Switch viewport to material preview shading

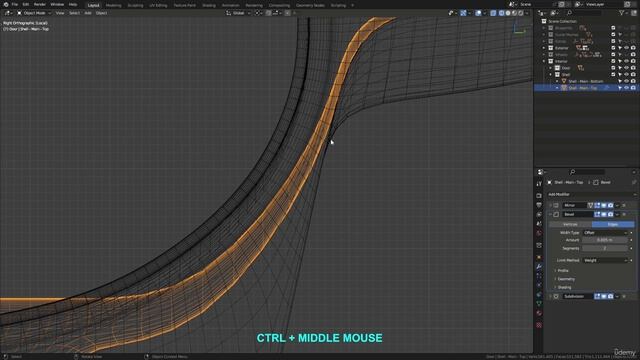(514, 13)
